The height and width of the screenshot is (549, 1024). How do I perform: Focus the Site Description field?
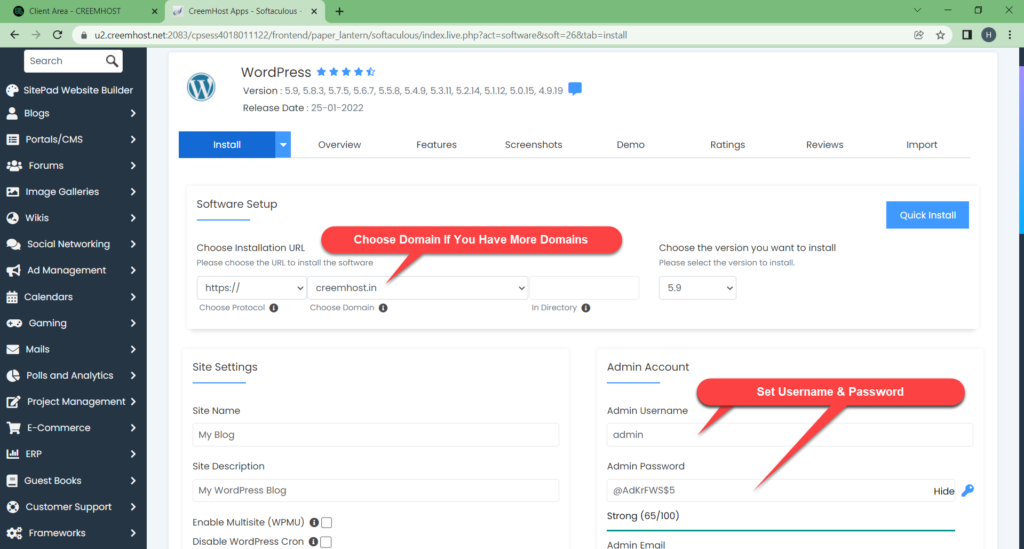(x=376, y=490)
